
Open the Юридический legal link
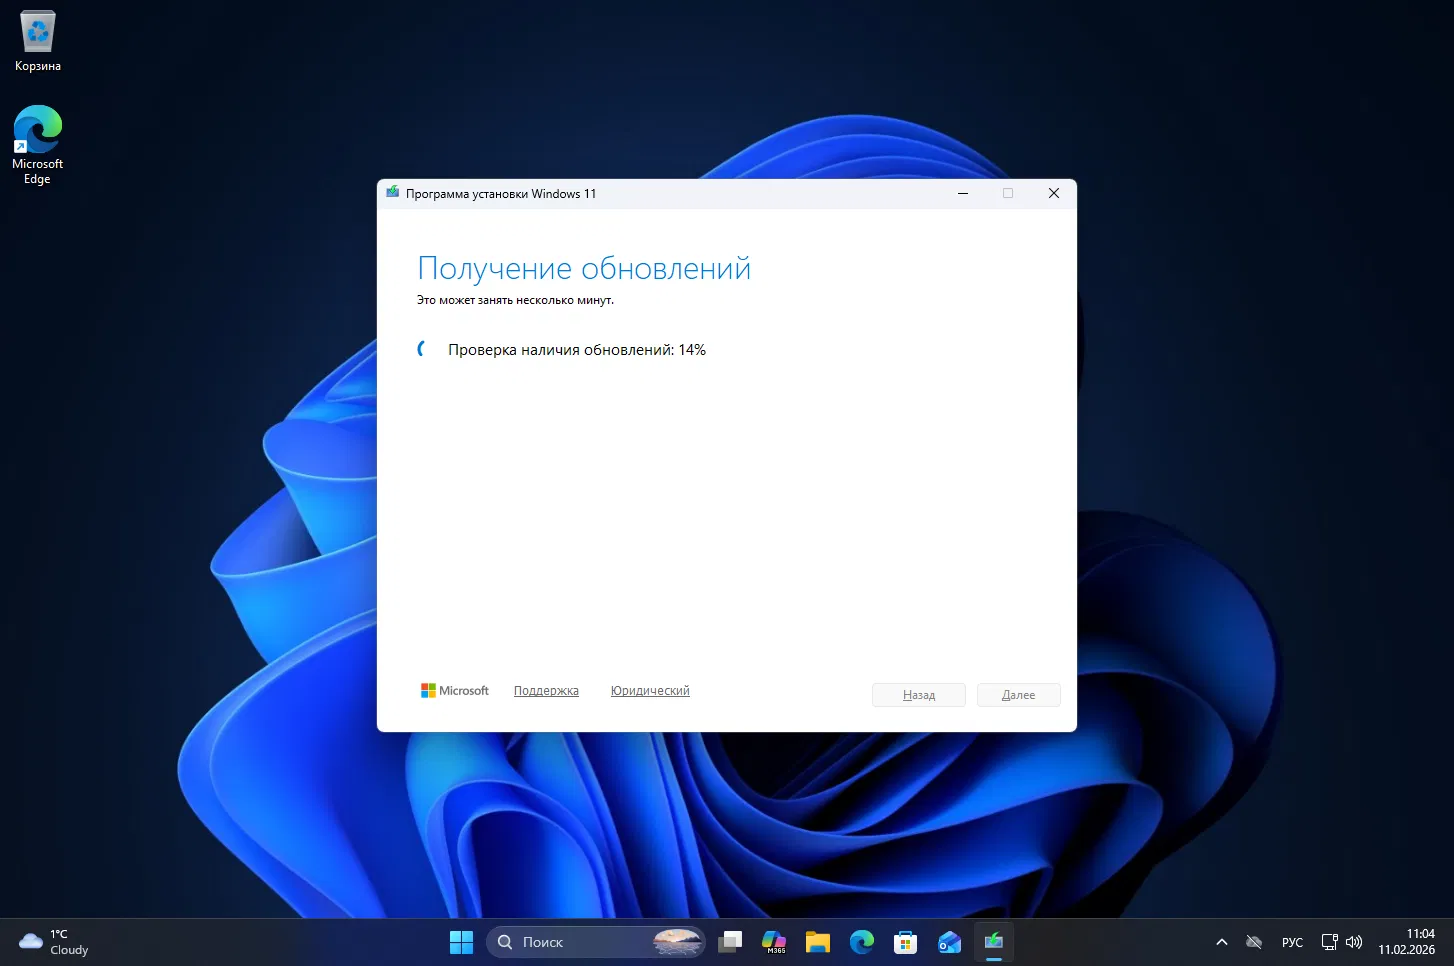pyautogui.click(x=650, y=691)
